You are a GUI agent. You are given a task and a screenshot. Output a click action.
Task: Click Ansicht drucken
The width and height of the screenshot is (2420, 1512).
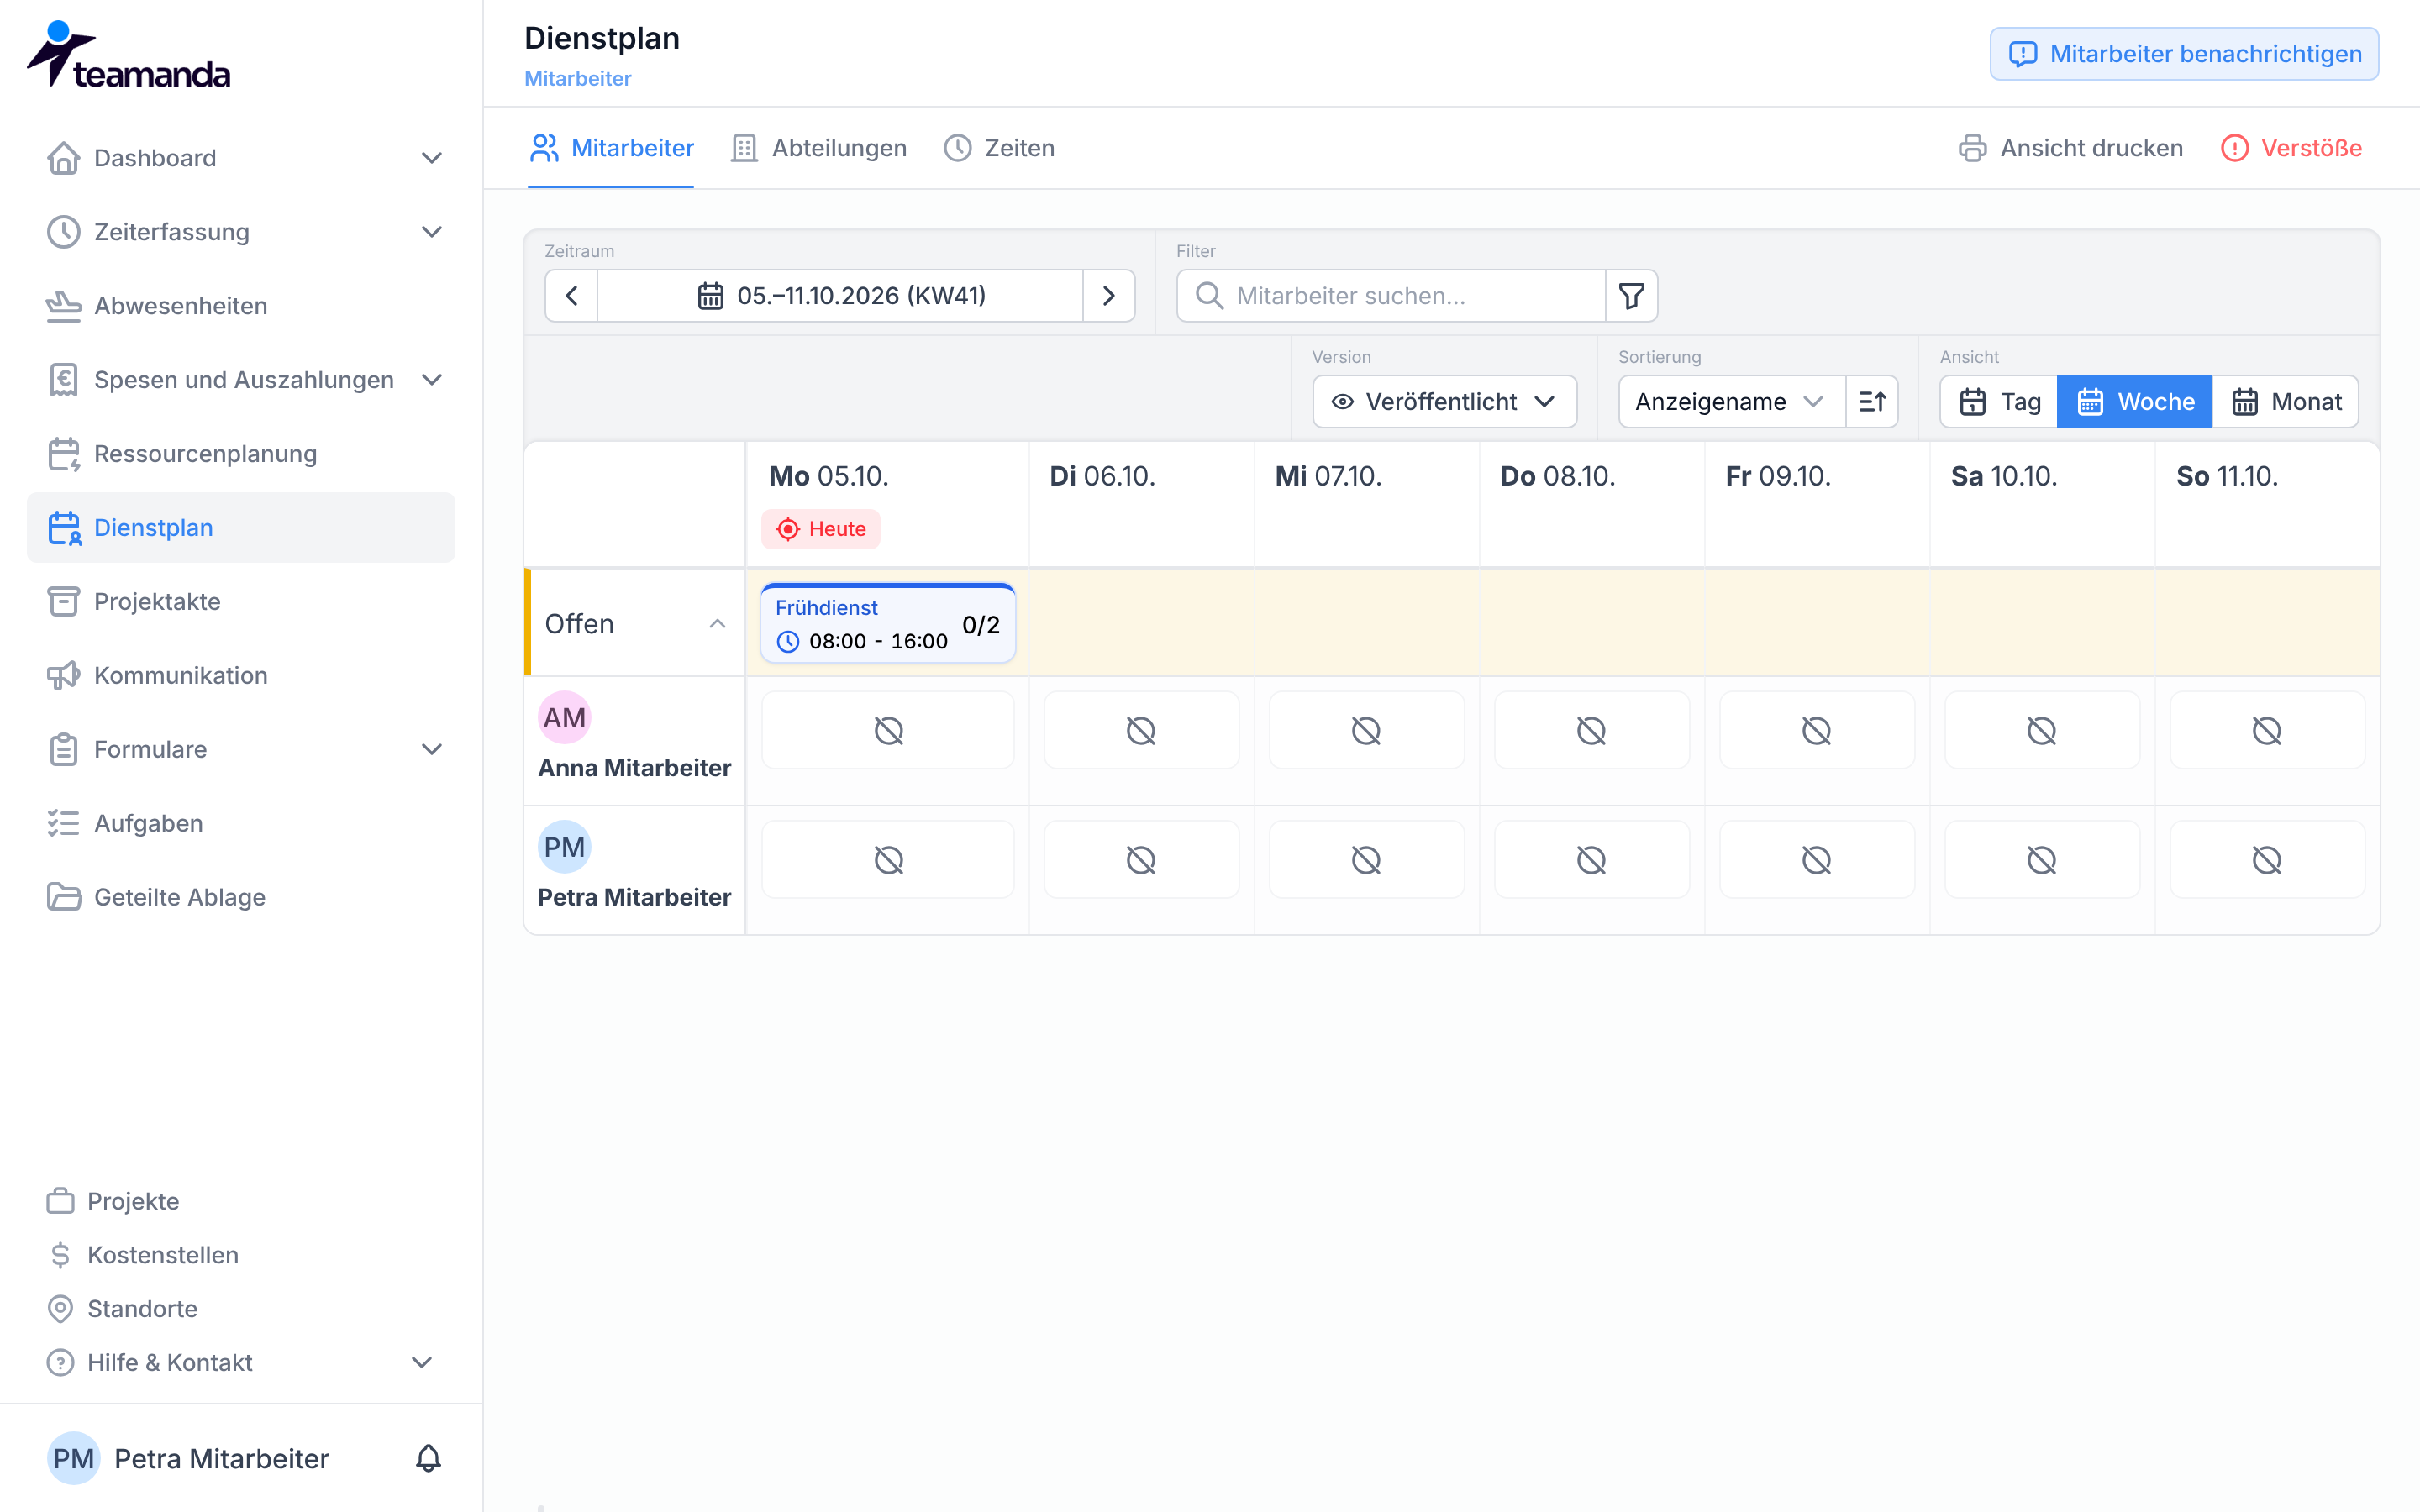[2070, 148]
